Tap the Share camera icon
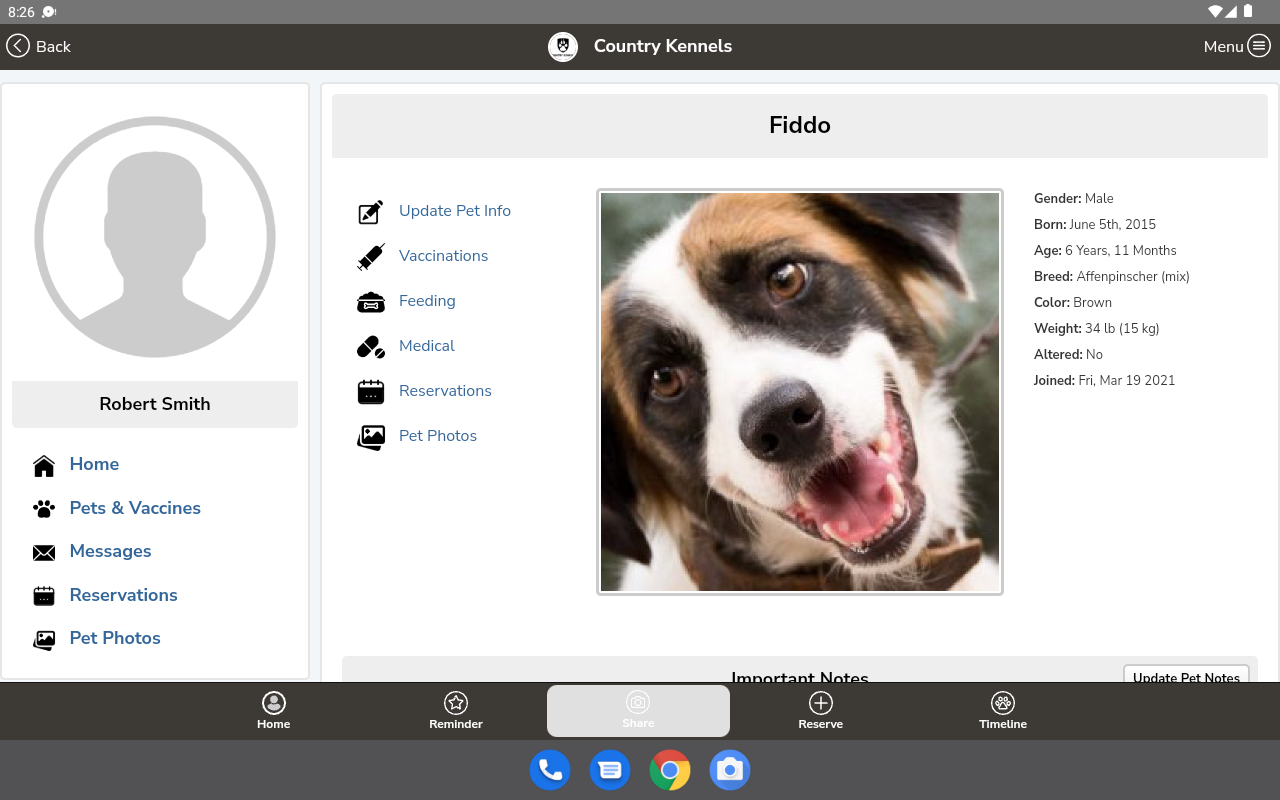This screenshot has width=1280, height=800. click(x=638, y=703)
